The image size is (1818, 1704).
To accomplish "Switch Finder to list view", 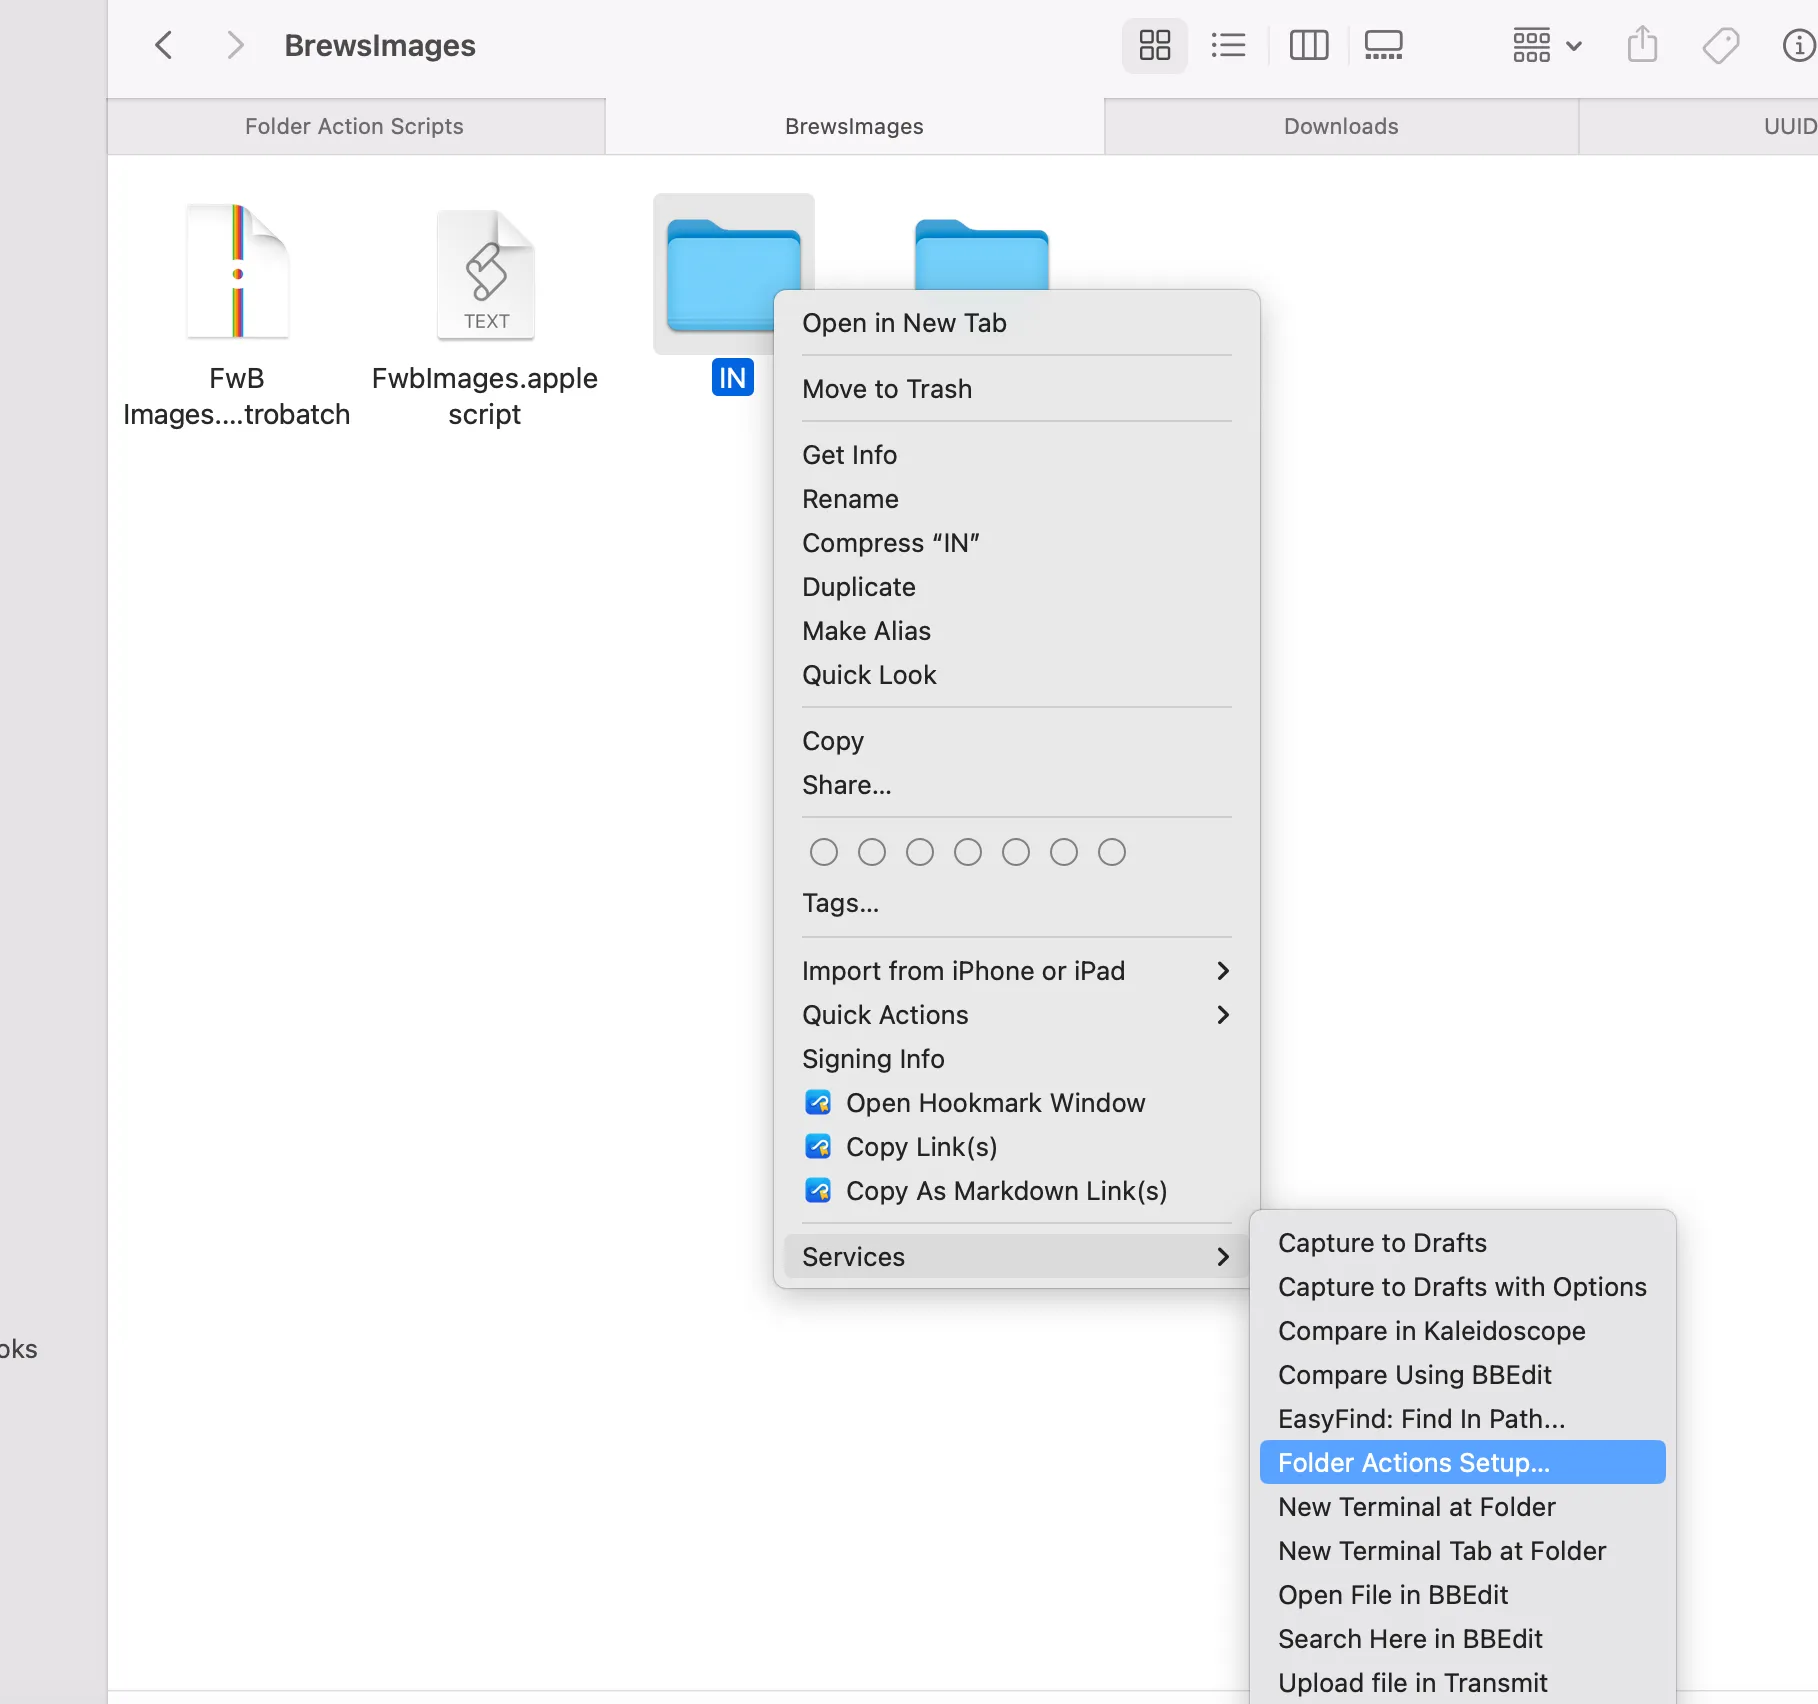I will tap(1228, 45).
